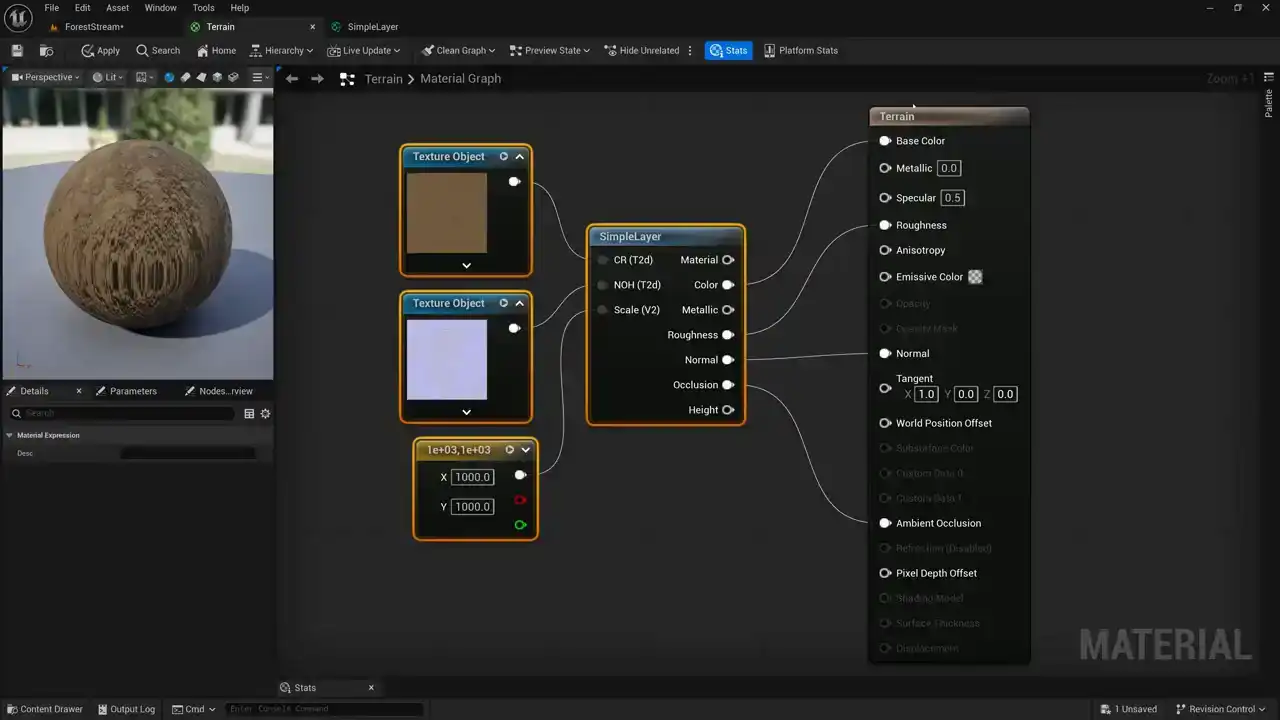Image resolution: width=1280 pixels, height=720 pixels.
Task: Toggle the realtime preview on the vector node
Action: (510, 450)
